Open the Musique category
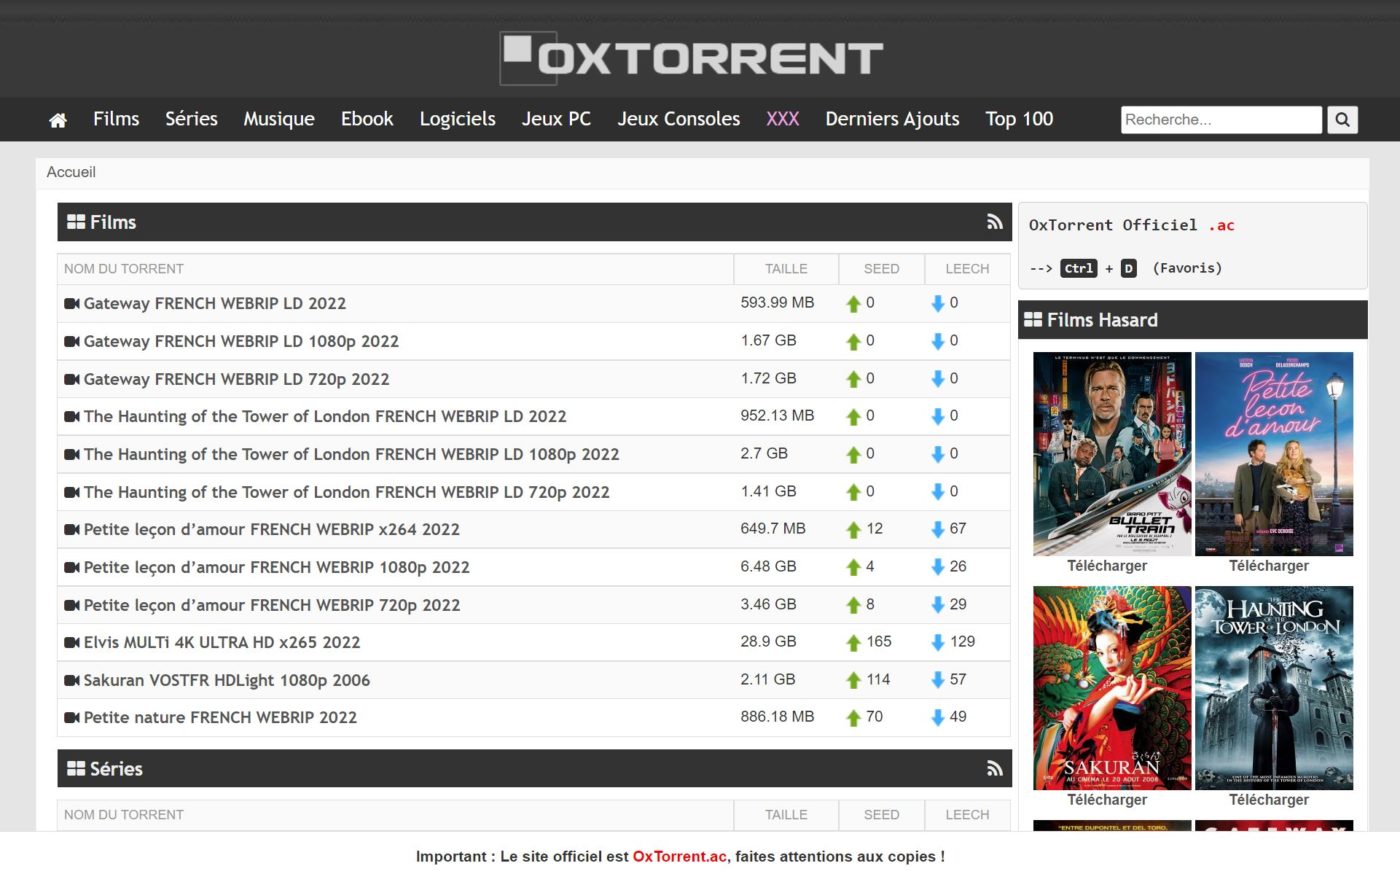1400x874 pixels. (278, 119)
